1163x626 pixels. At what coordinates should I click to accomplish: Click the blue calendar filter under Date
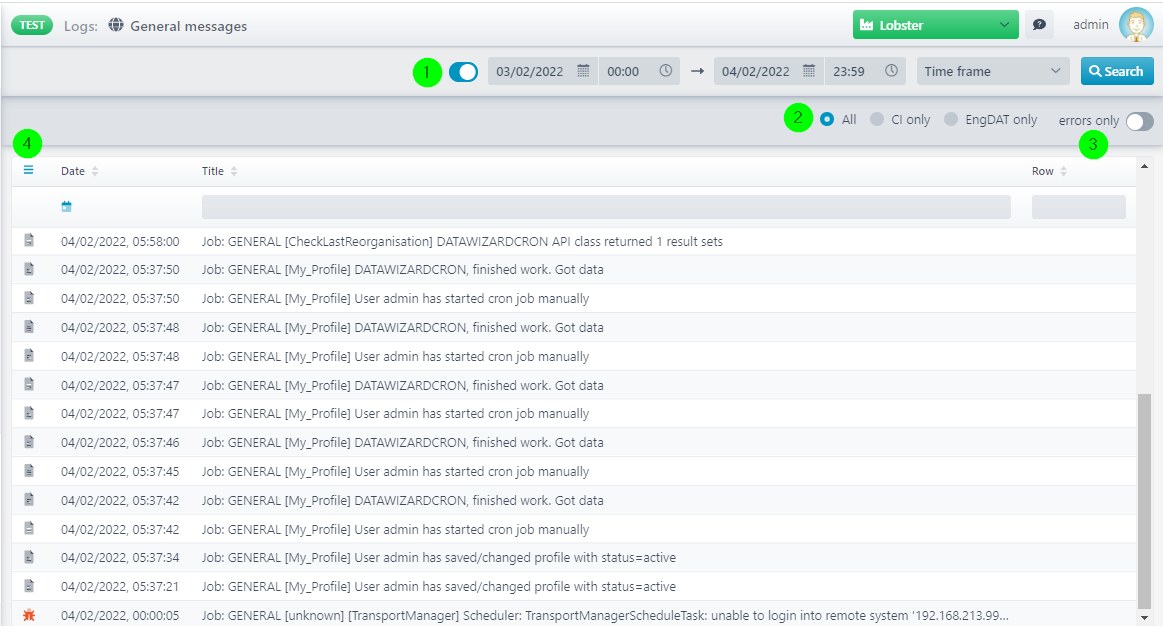coord(66,206)
